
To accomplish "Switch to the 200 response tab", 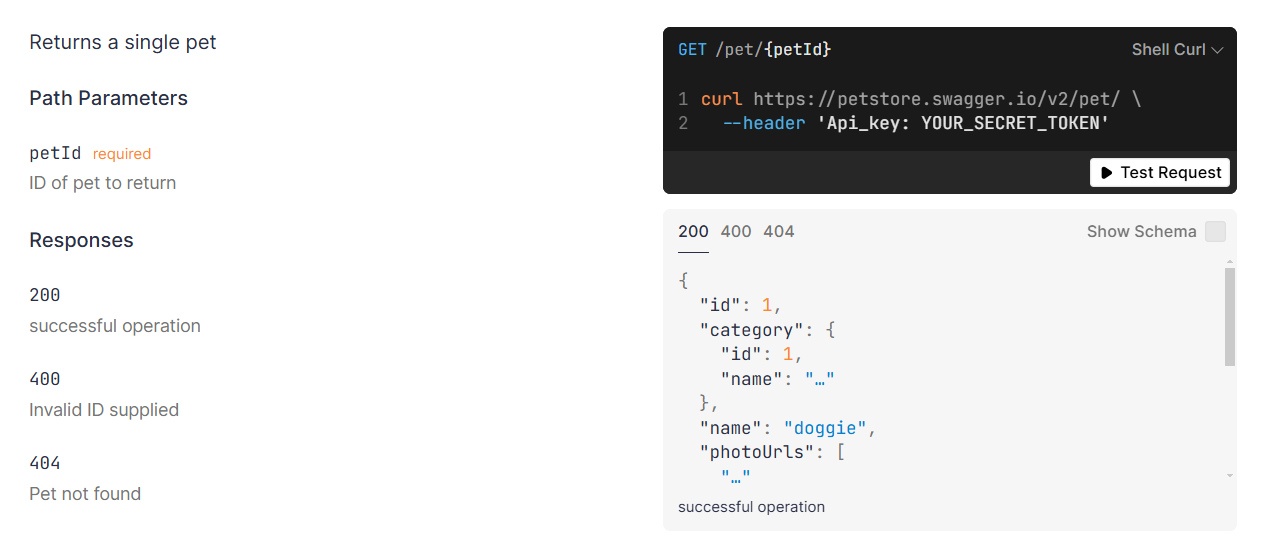I will (693, 232).
